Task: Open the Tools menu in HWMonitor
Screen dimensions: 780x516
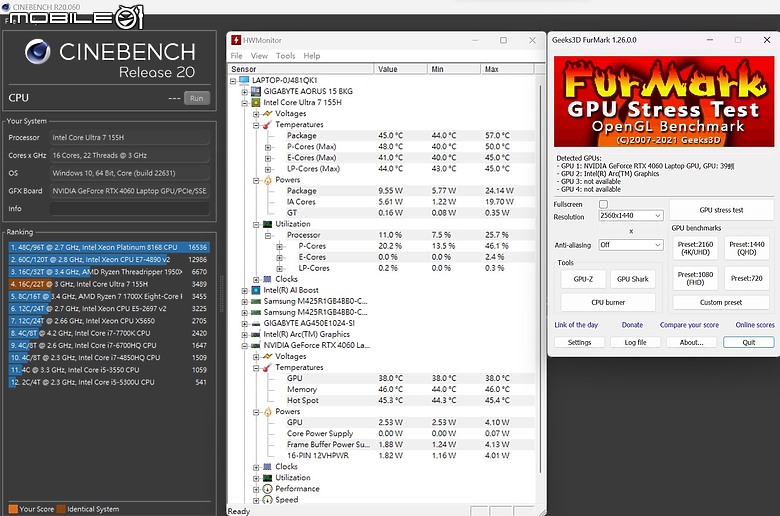Action: 286,56
